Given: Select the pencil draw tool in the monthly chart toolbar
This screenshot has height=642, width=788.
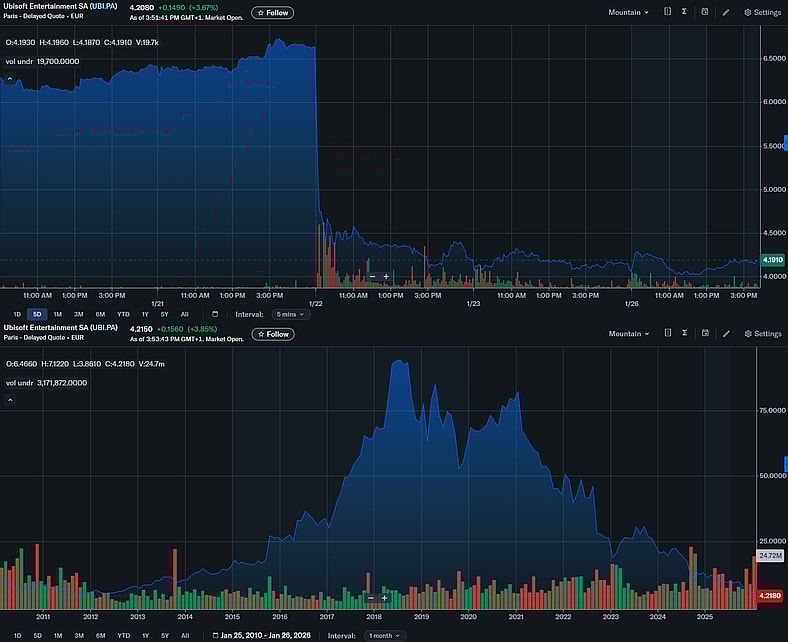Looking at the screenshot, I should pos(726,333).
